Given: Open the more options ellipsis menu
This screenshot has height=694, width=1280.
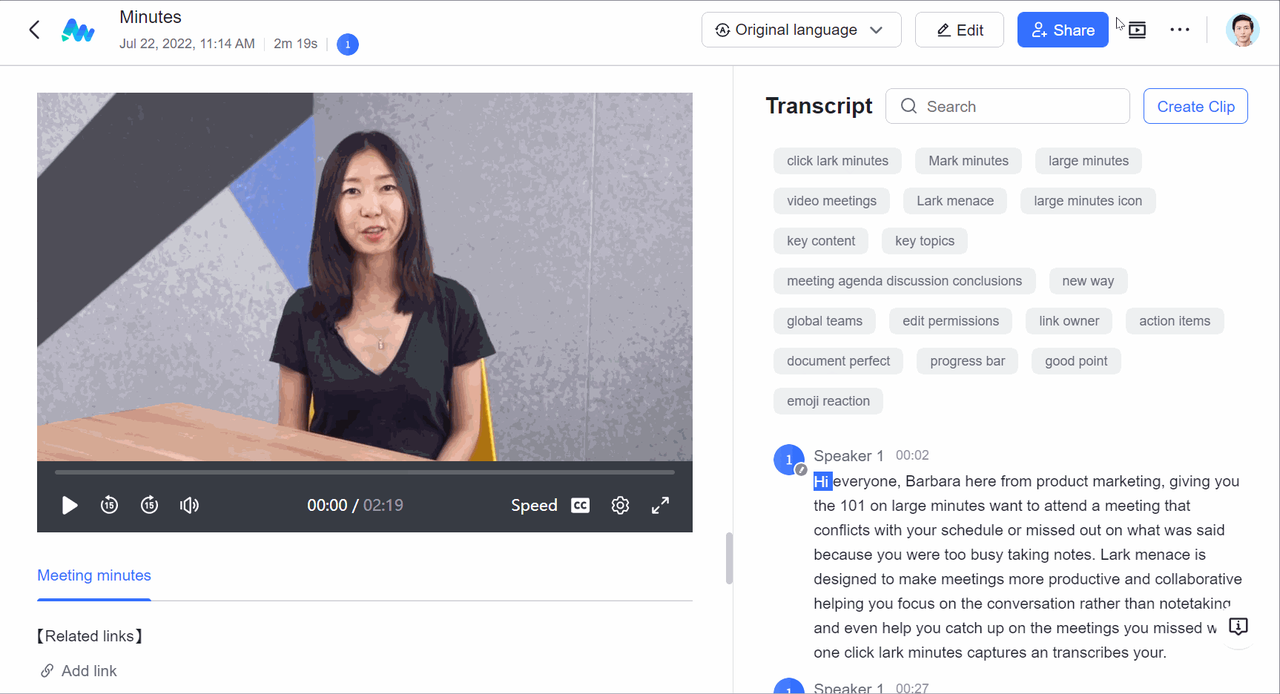Looking at the screenshot, I should [1180, 30].
